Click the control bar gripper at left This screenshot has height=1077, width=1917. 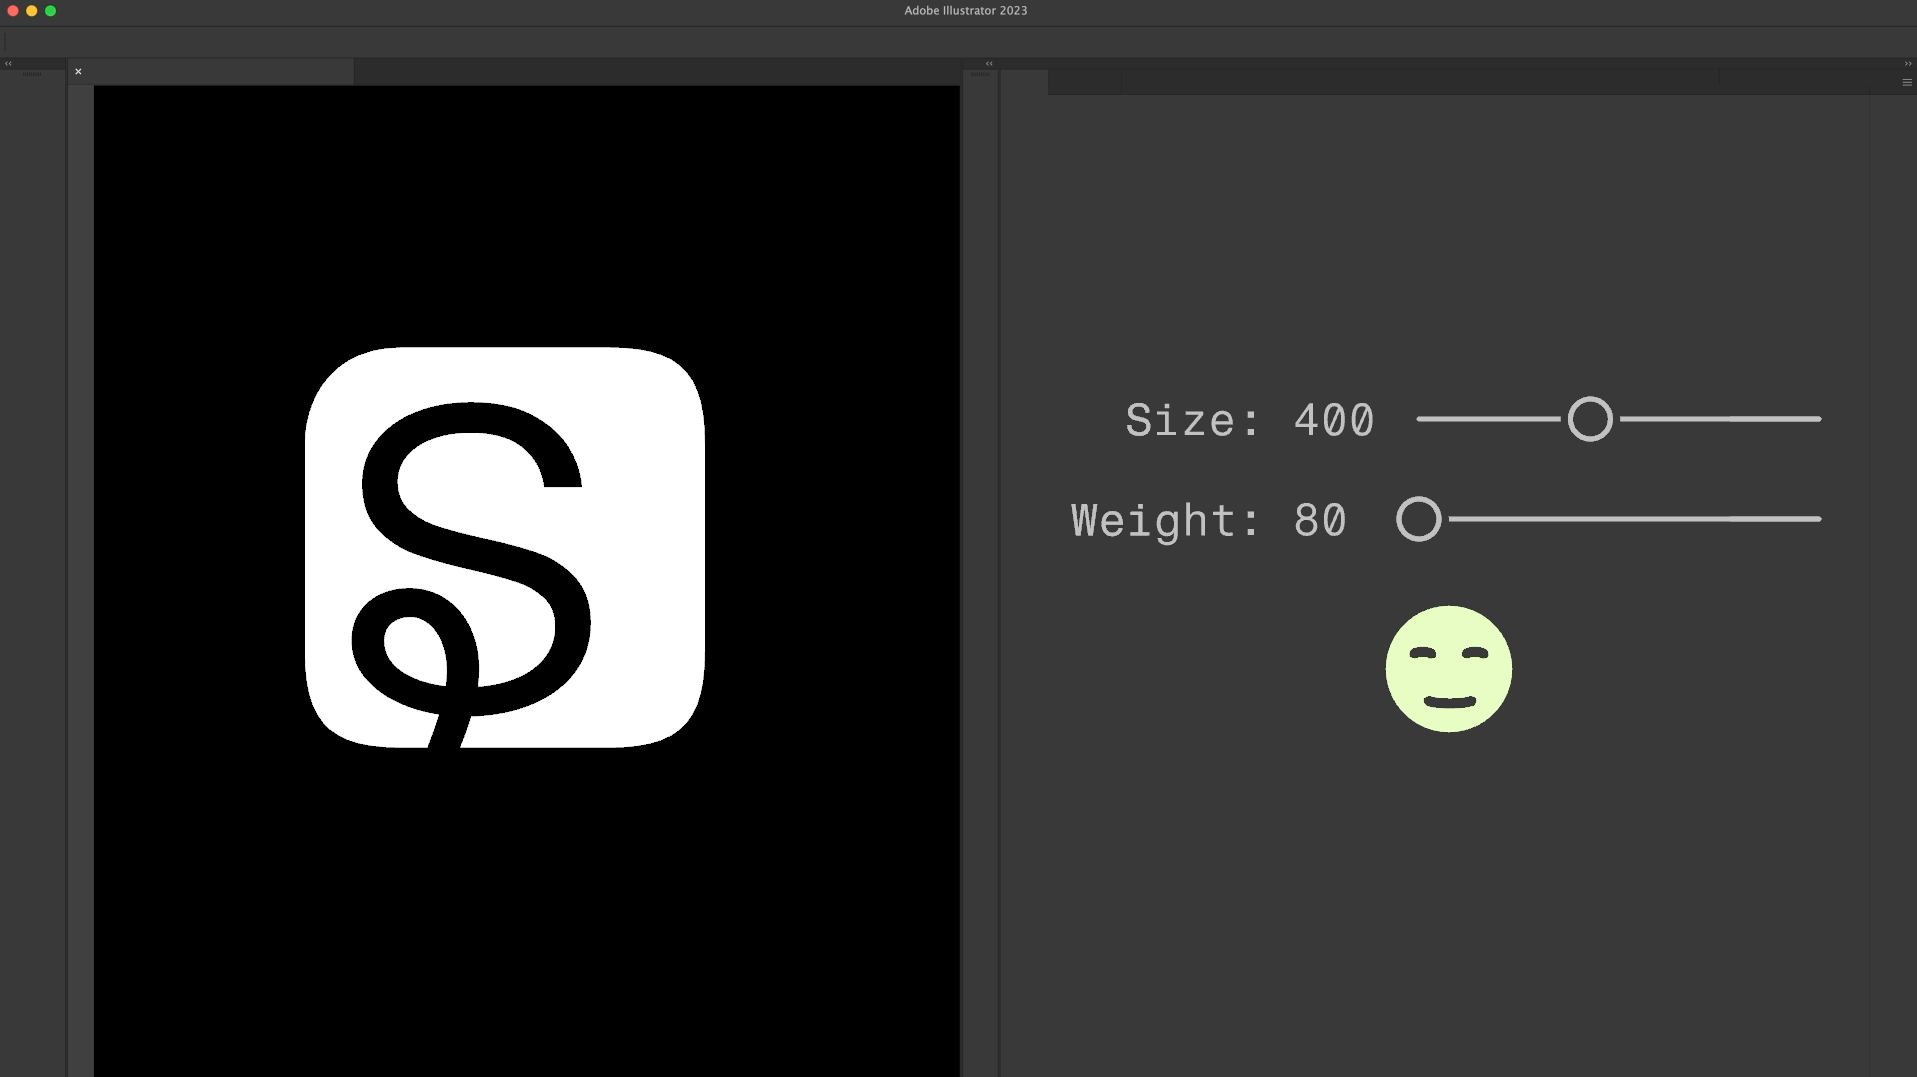(x=5, y=42)
